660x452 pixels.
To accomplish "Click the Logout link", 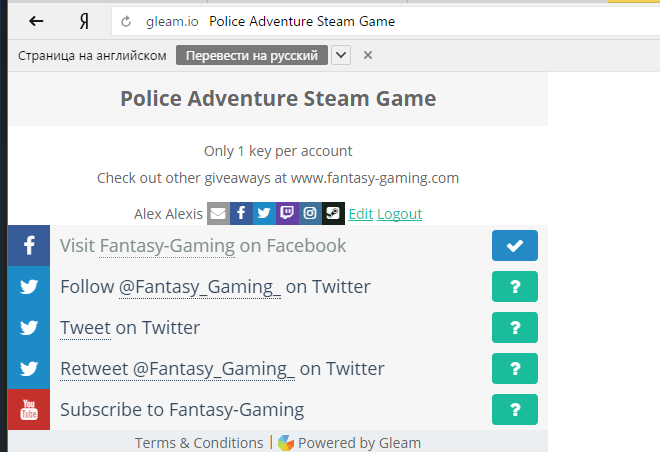I will 399,214.
